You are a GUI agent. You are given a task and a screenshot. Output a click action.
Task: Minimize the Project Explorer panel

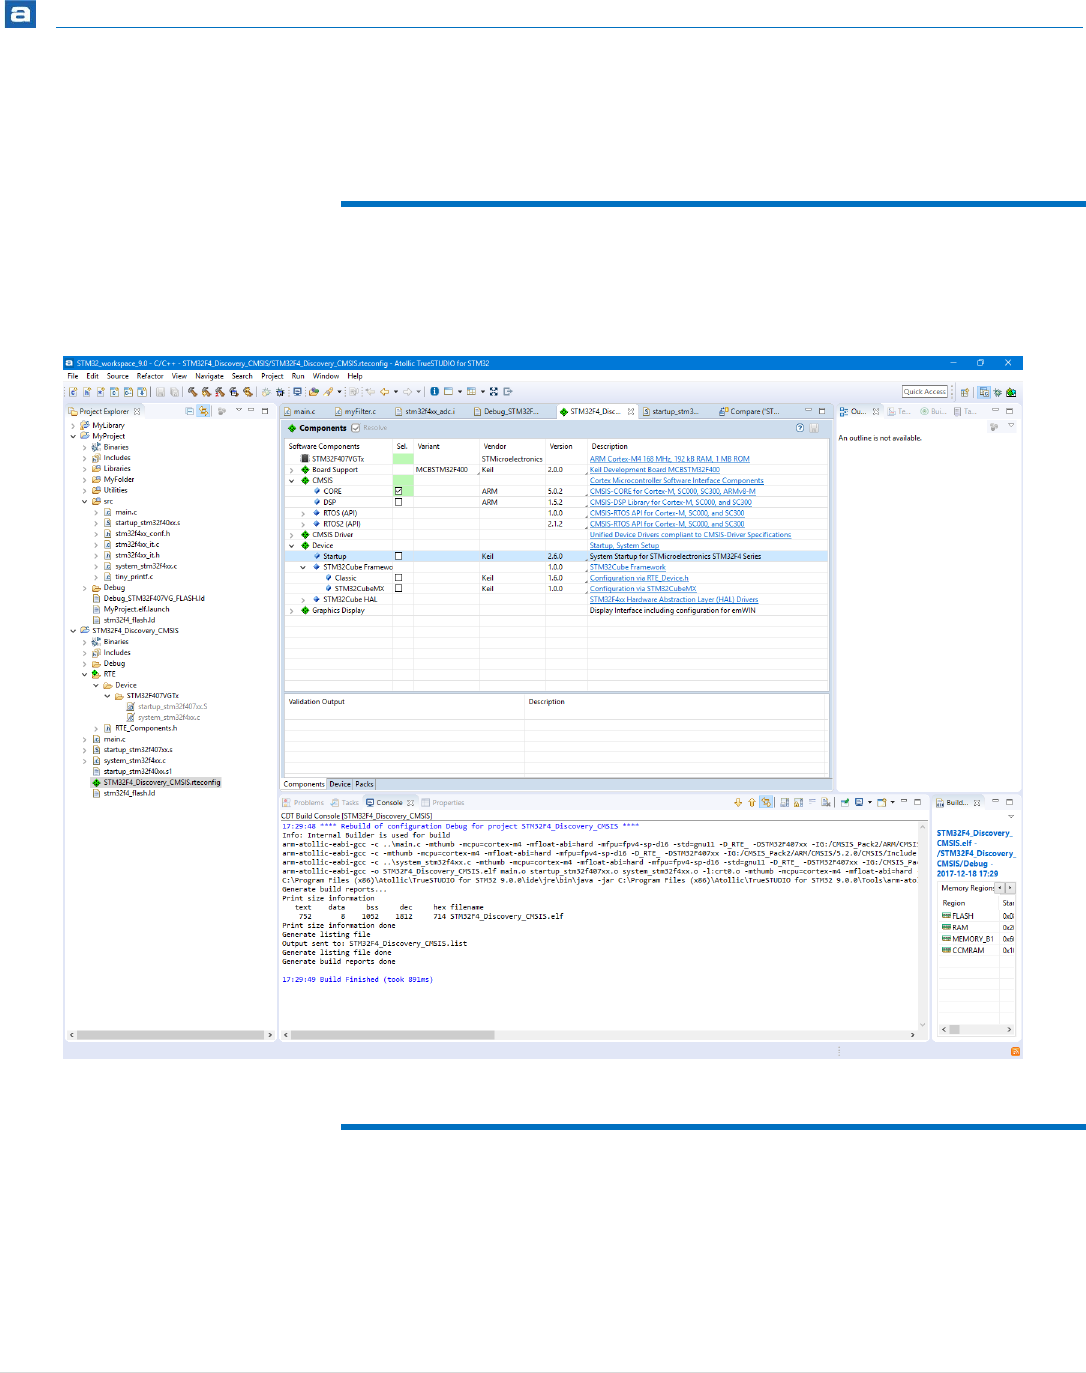251,410
